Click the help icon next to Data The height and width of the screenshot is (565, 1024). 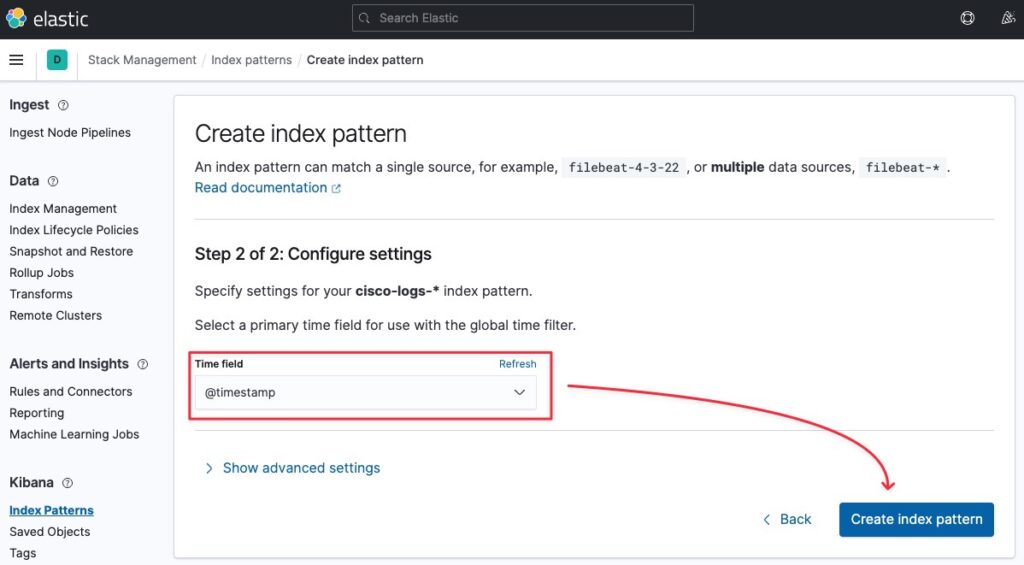(54, 181)
